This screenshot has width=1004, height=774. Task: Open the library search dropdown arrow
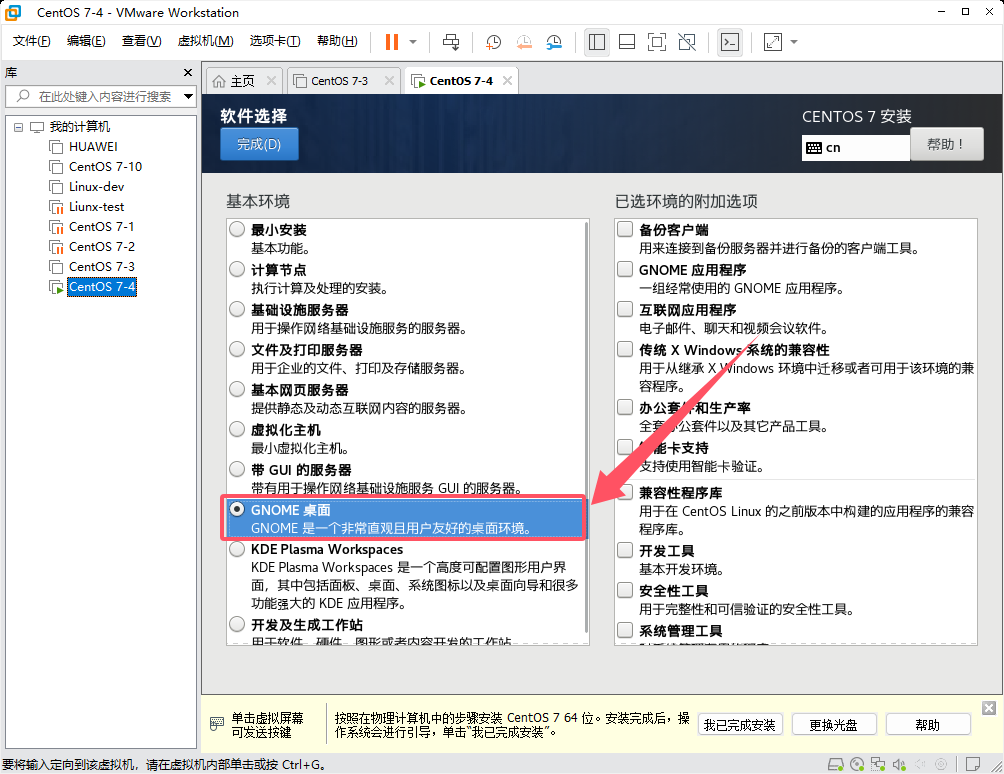[x=188, y=97]
